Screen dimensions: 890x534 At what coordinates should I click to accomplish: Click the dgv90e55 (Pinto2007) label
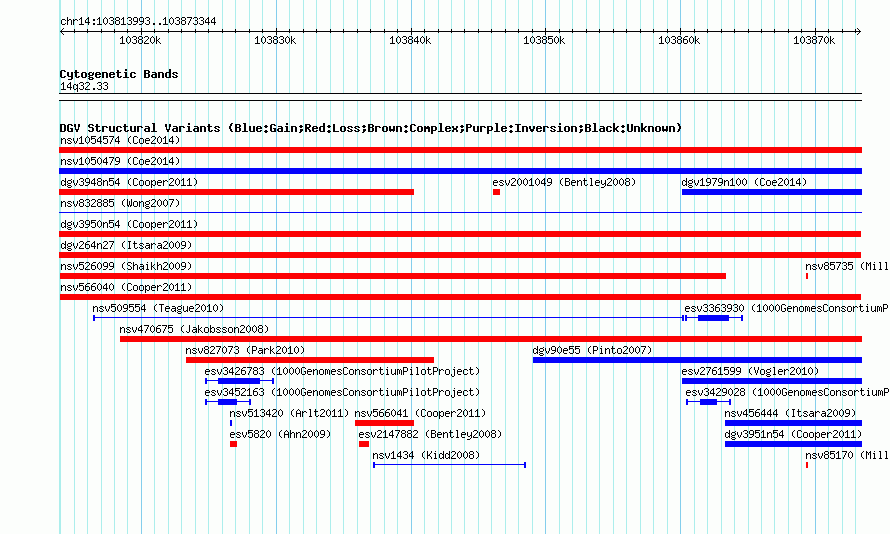pyautogui.click(x=593, y=350)
